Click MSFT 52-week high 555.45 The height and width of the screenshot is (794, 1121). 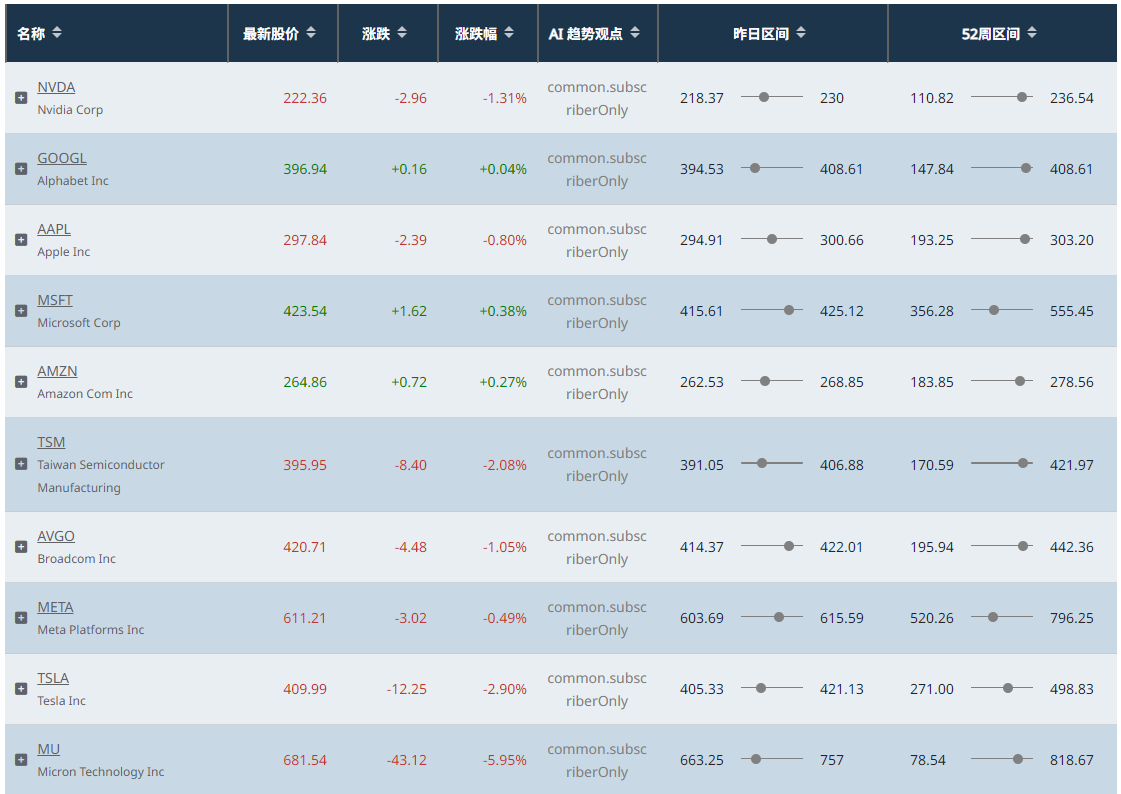pos(1072,311)
